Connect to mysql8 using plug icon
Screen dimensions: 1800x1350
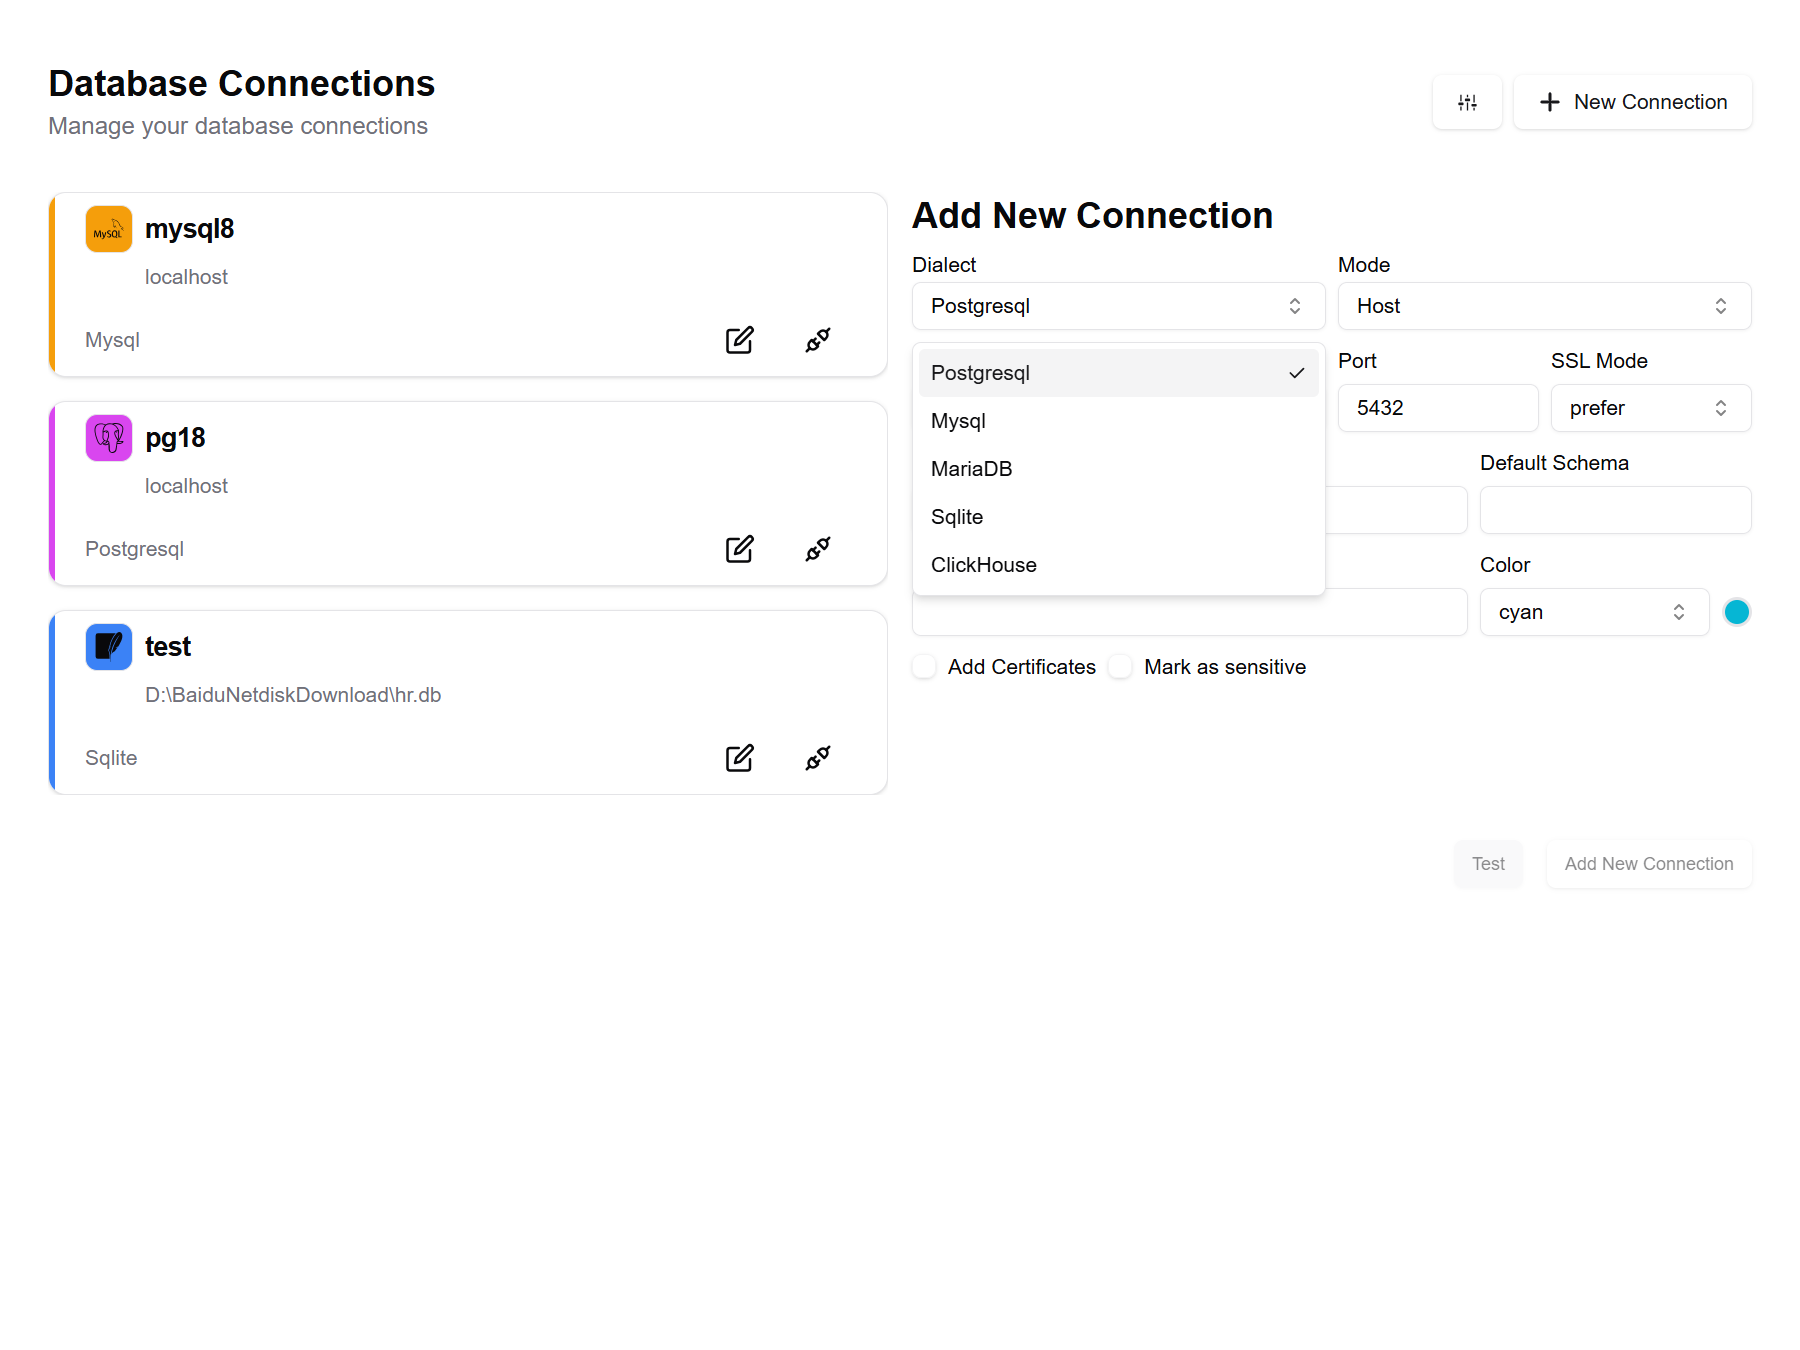click(x=818, y=340)
